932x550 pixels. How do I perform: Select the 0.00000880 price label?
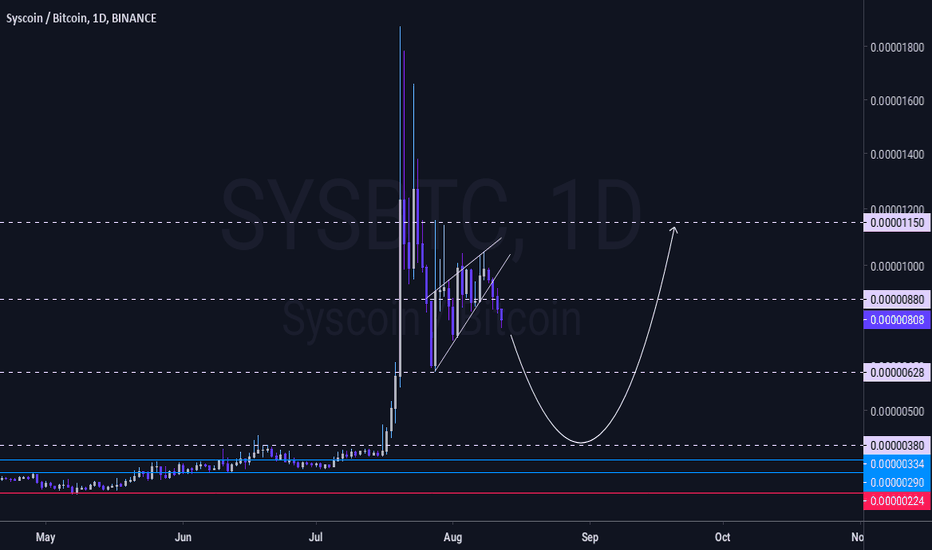[x=897, y=300]
